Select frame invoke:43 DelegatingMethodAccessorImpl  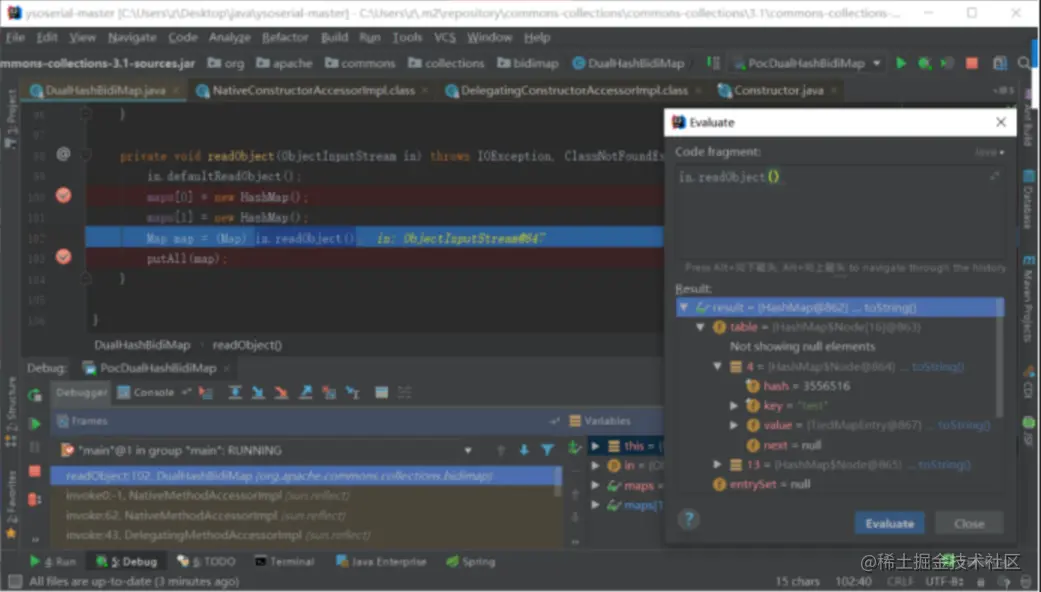[306, 535]
